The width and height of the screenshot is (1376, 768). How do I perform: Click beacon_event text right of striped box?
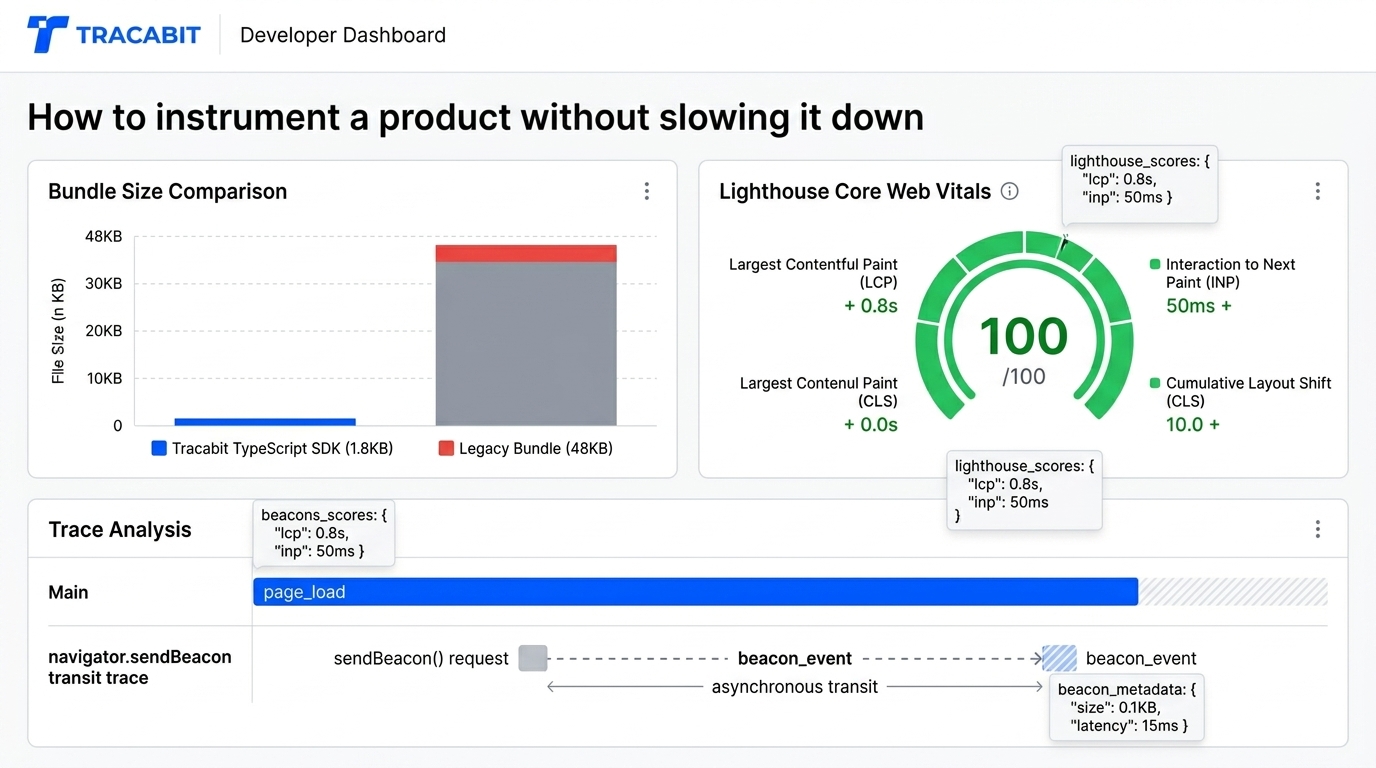(1141, 658)
